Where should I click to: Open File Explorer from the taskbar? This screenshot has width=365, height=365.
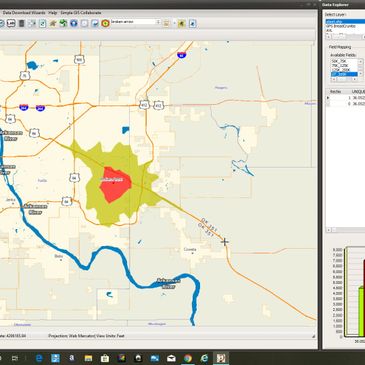pos(88,358)
